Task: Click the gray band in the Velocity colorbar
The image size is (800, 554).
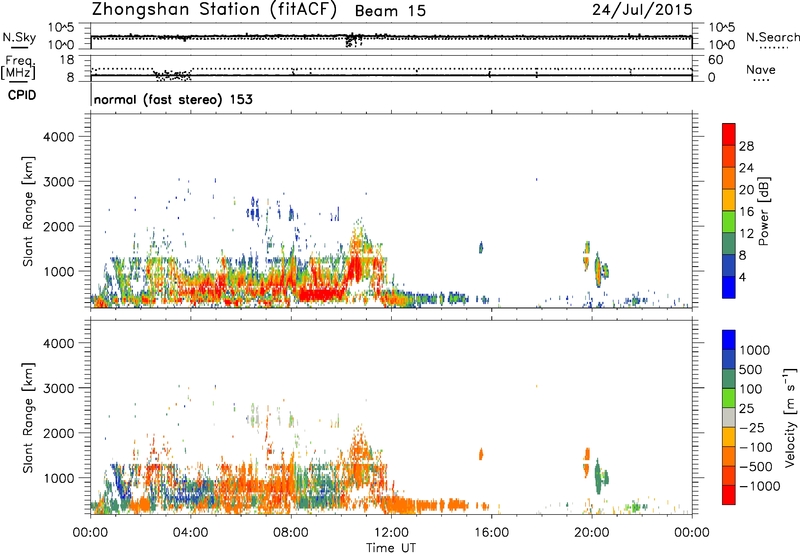Action: [x=729, y=417]
